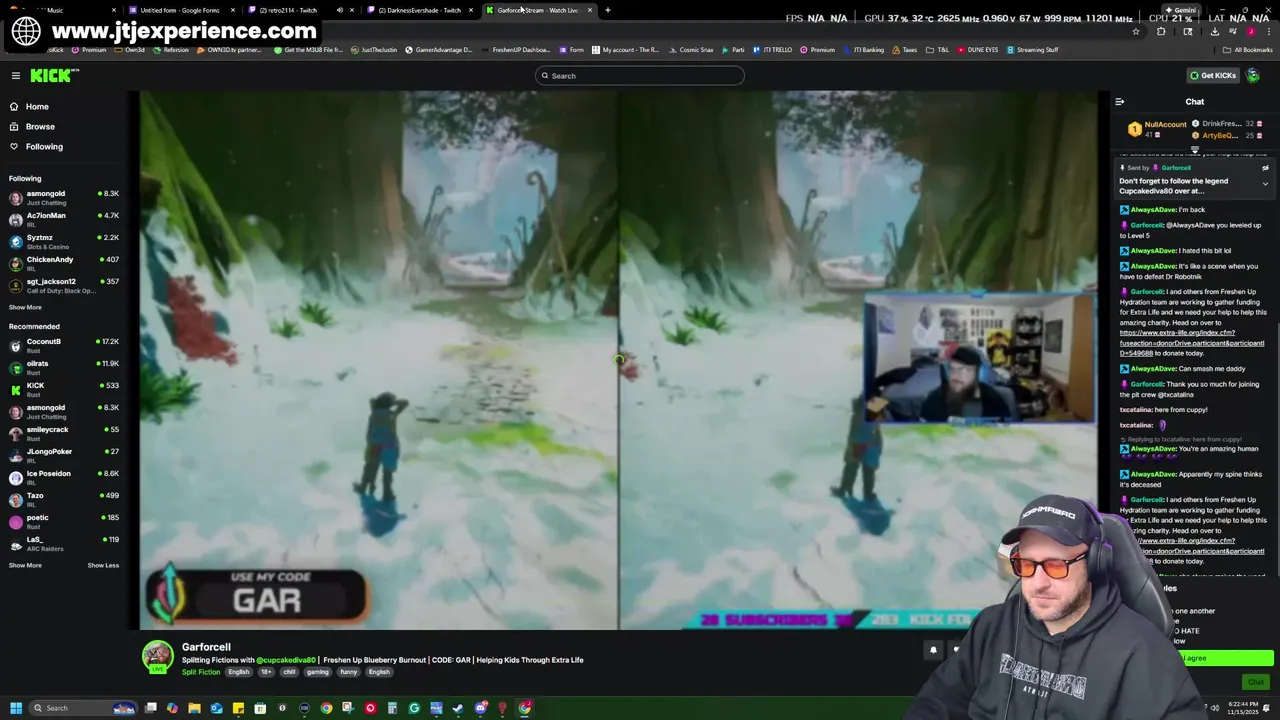Switch to DarknessEvershade Twitch tab

(x=419, y=10)
